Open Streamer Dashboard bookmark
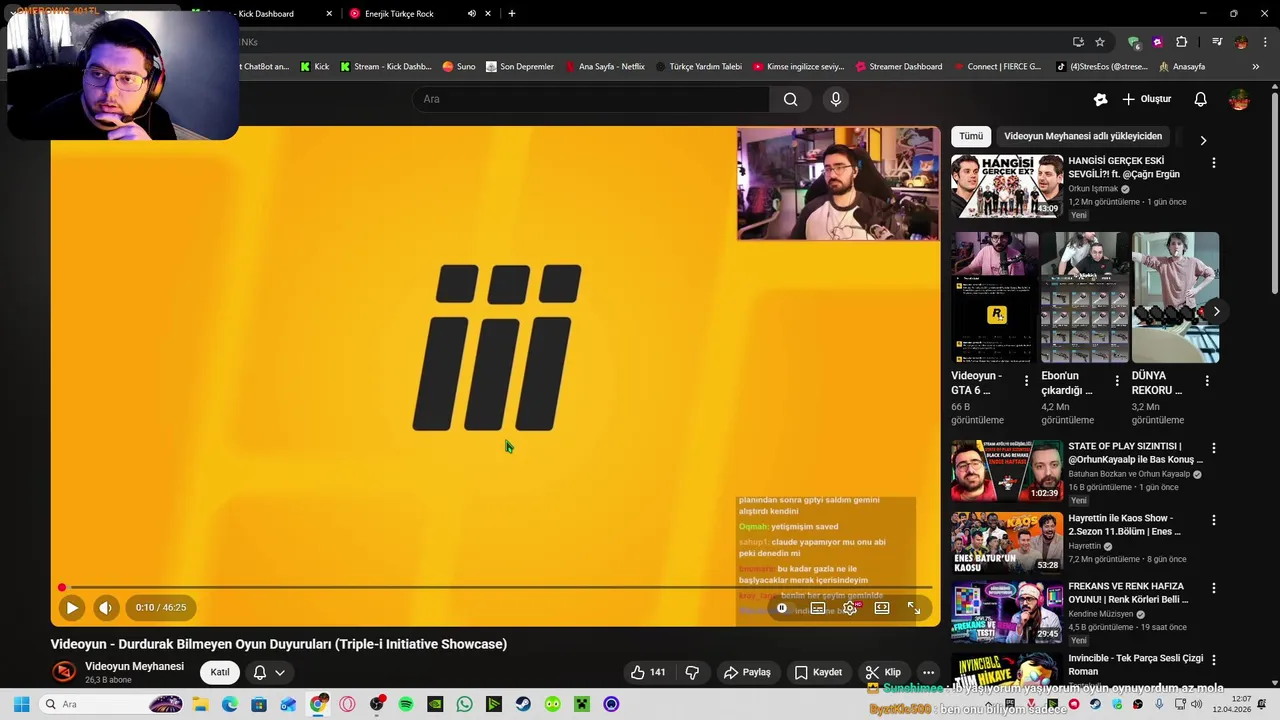 [x=899, y=67]
